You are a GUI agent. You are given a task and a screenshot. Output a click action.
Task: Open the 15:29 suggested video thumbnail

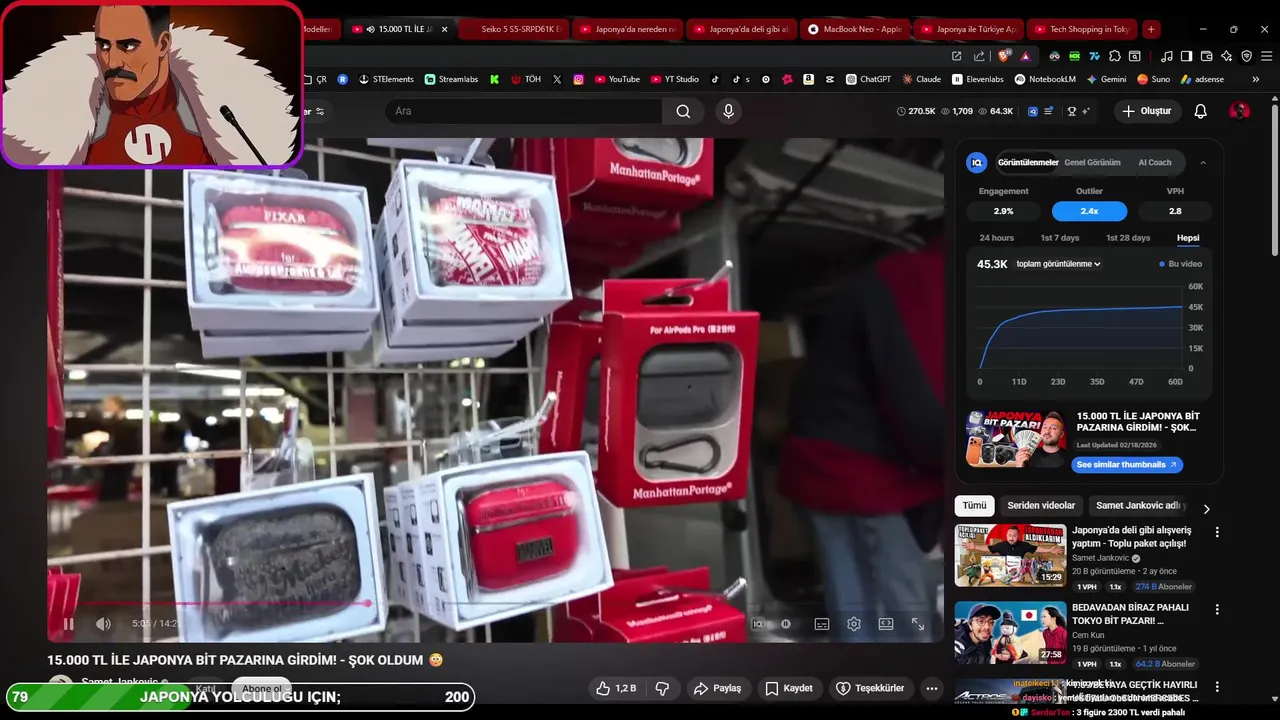(1010, 555)
